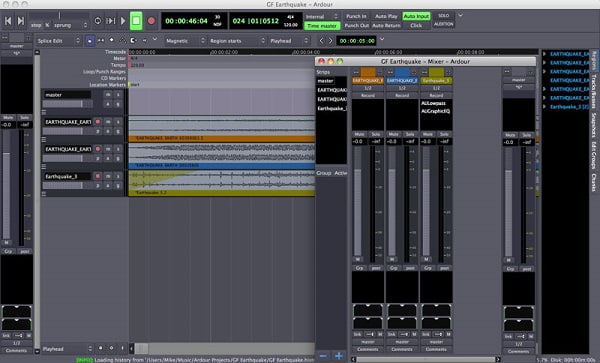Image resolution: width=600 pixels, height=363 pixels.
Task: Expand the first EARTHQUAKE region entry
Action: coord(545,54)
